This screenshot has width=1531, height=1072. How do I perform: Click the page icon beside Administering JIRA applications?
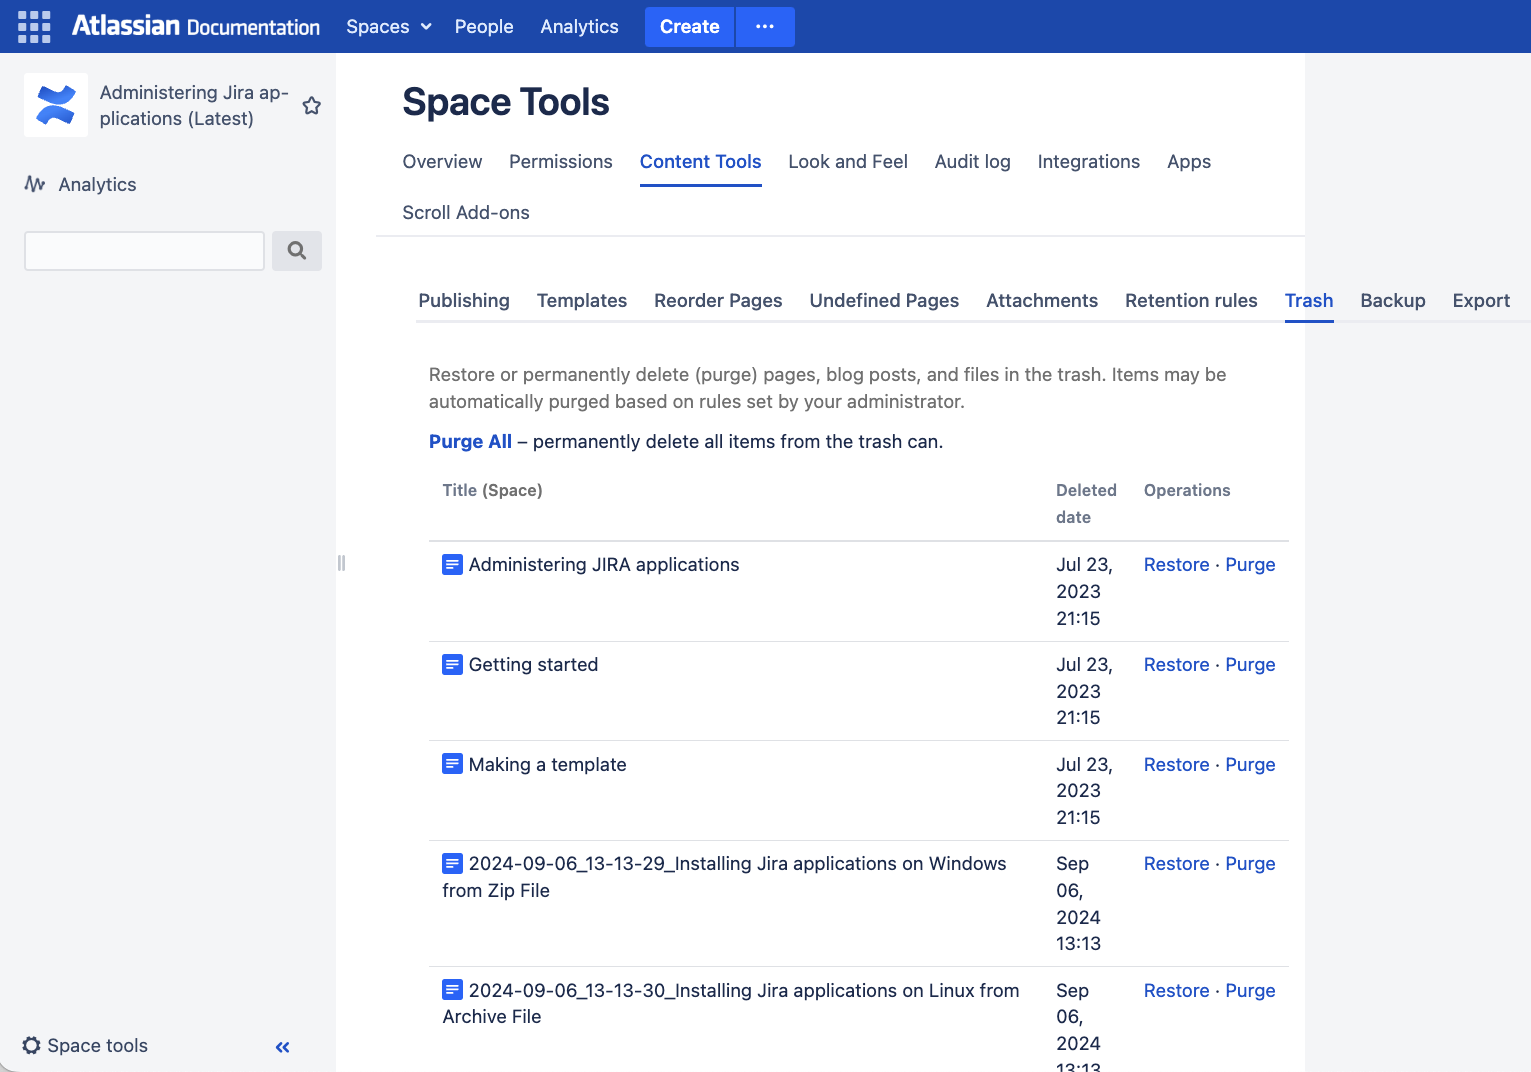[452, 564]
